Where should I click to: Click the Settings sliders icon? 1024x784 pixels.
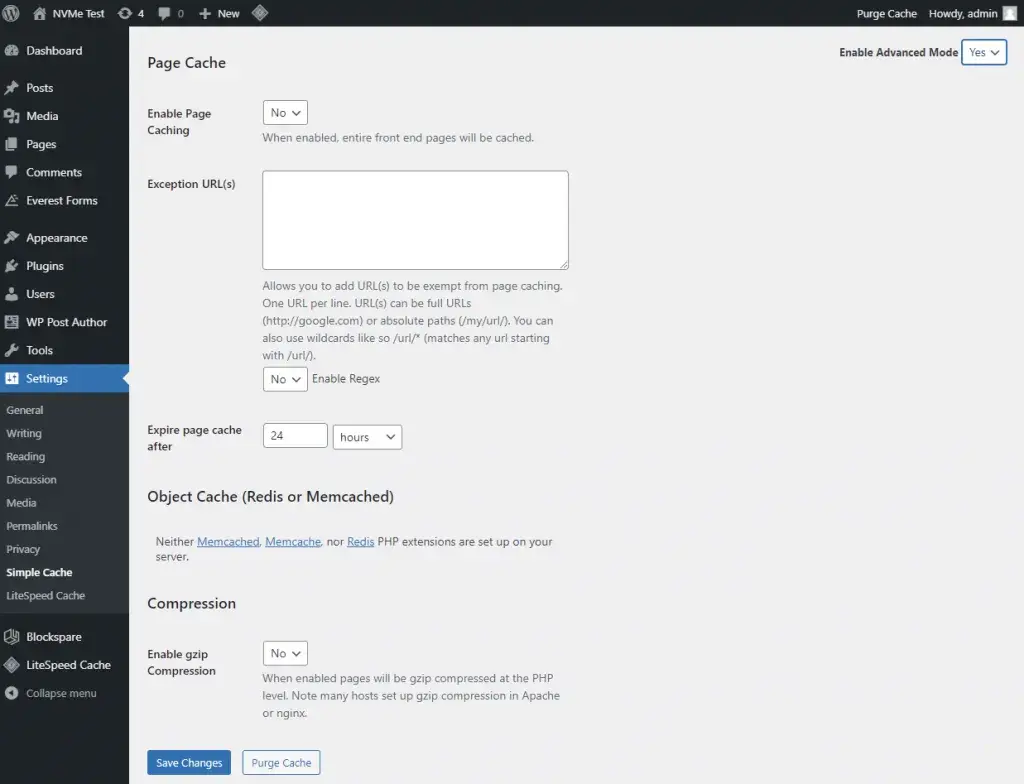pyautogui.click(x=11, y=378)
